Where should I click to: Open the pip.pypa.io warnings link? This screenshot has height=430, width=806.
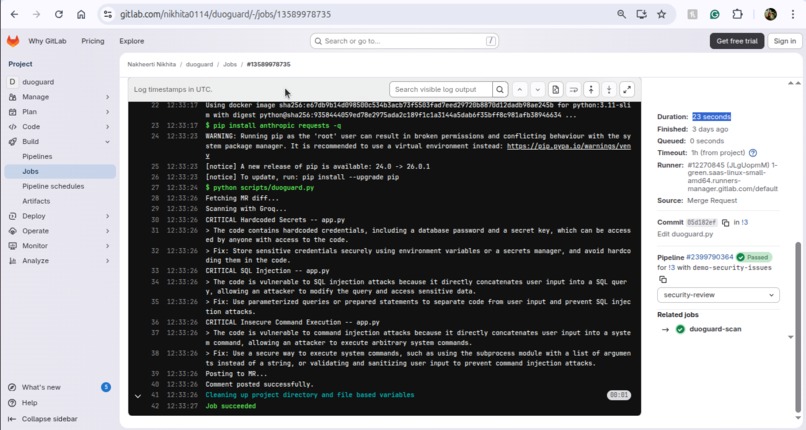[x=568, y=146]
